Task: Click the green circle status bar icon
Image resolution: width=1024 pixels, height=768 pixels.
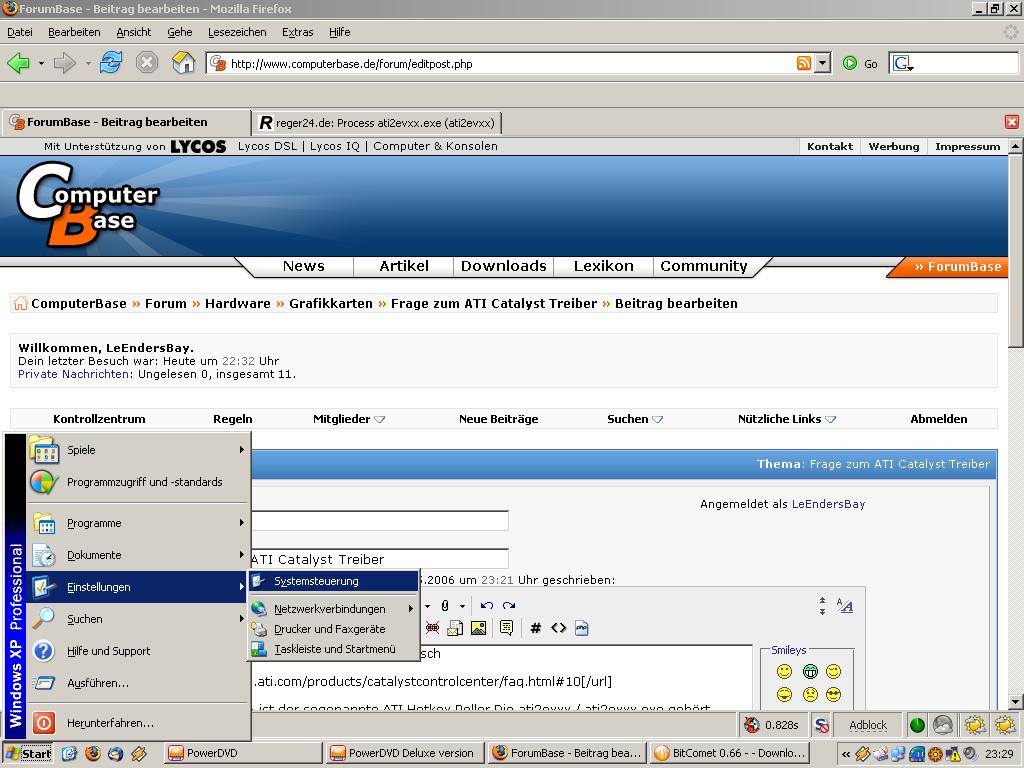Action: (917, 725)
